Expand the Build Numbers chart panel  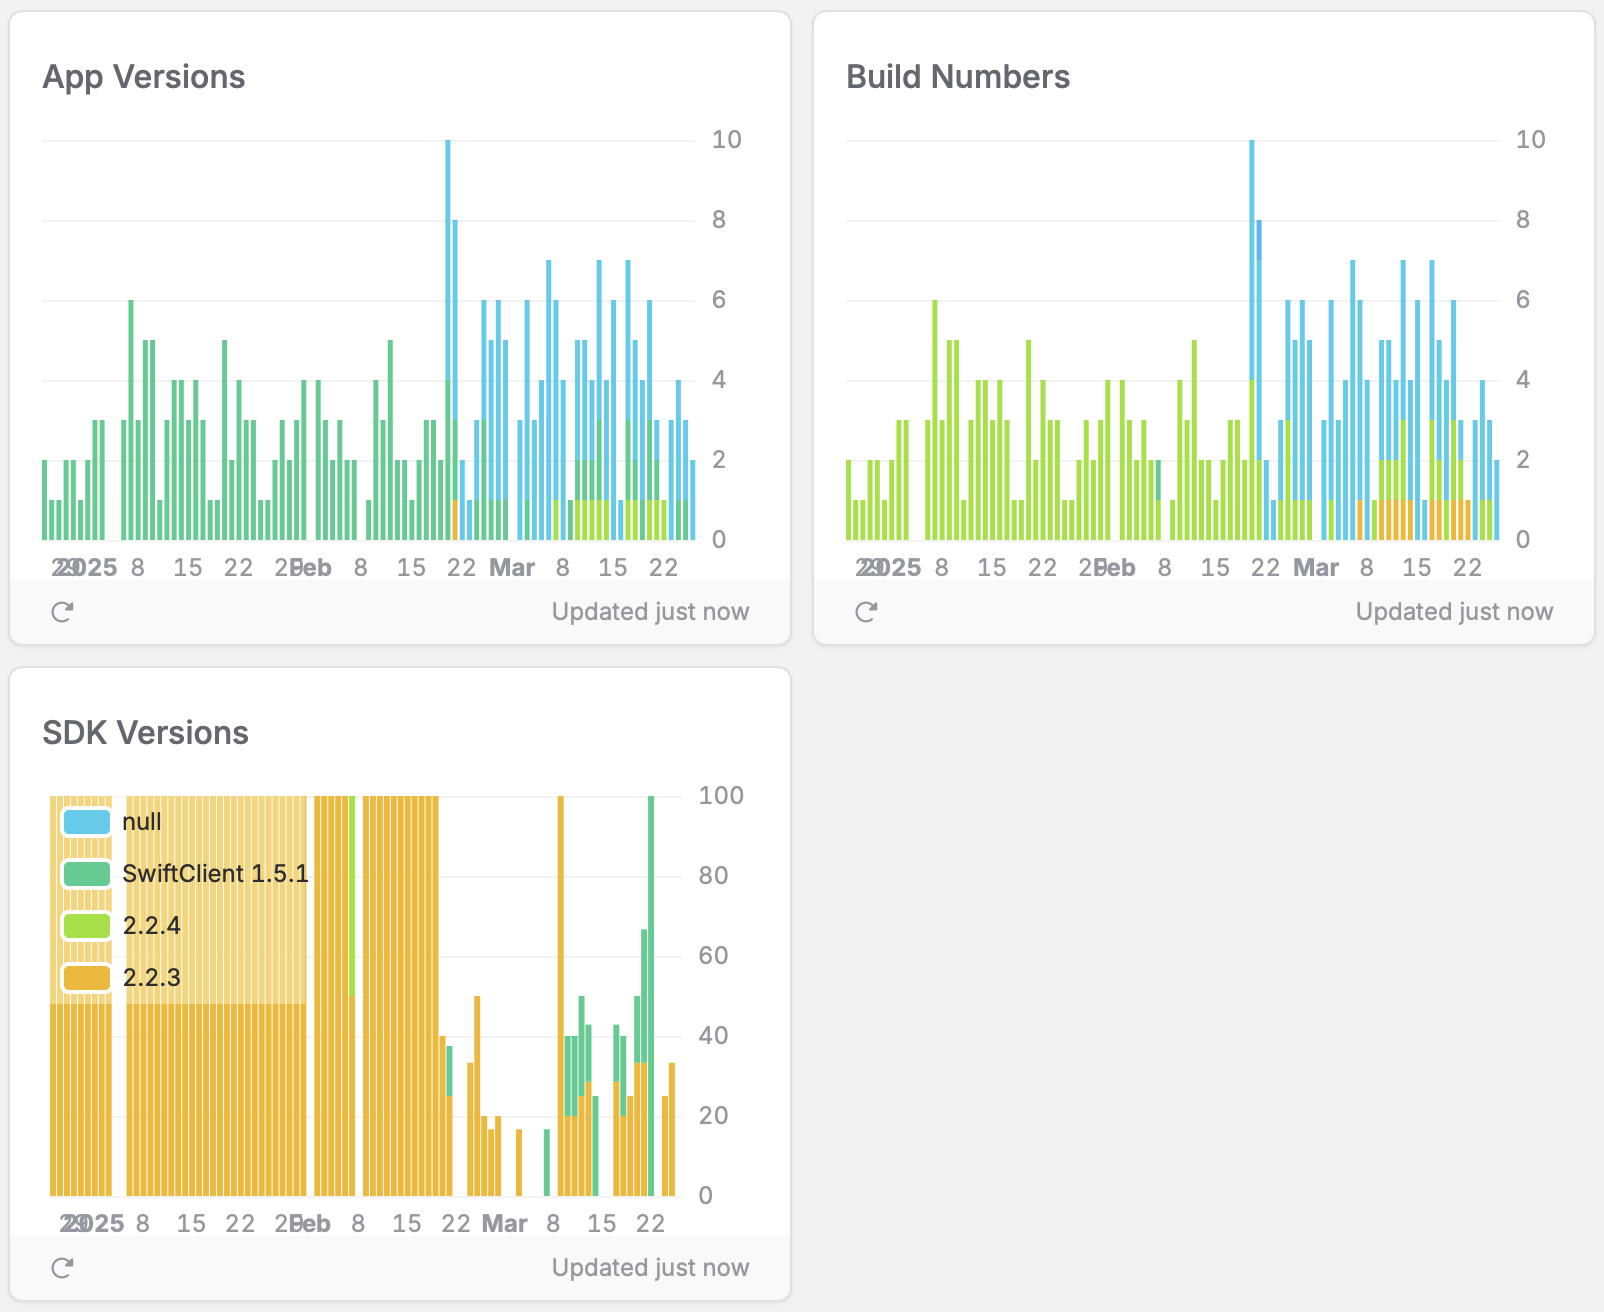tap(957, 77)
